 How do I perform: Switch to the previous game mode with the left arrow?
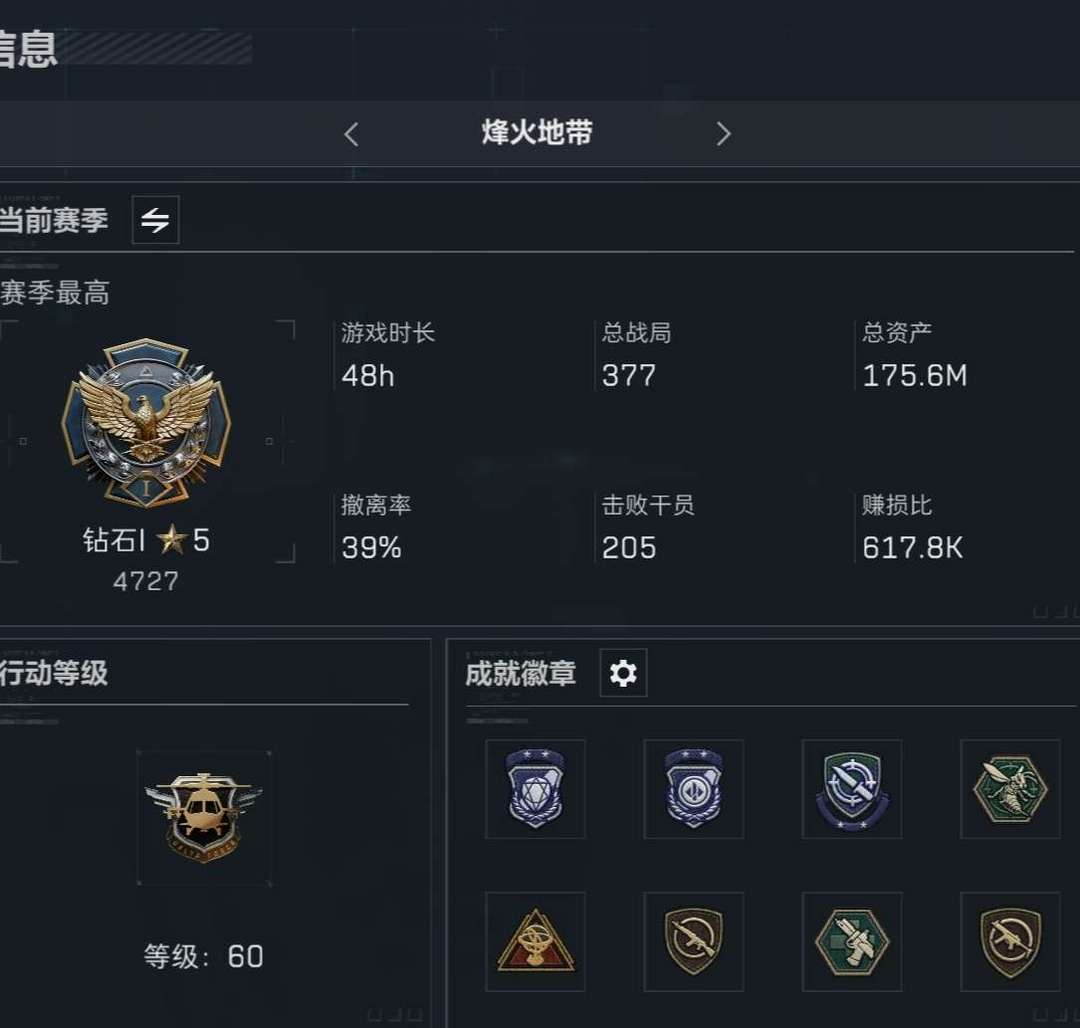(351, 134)
